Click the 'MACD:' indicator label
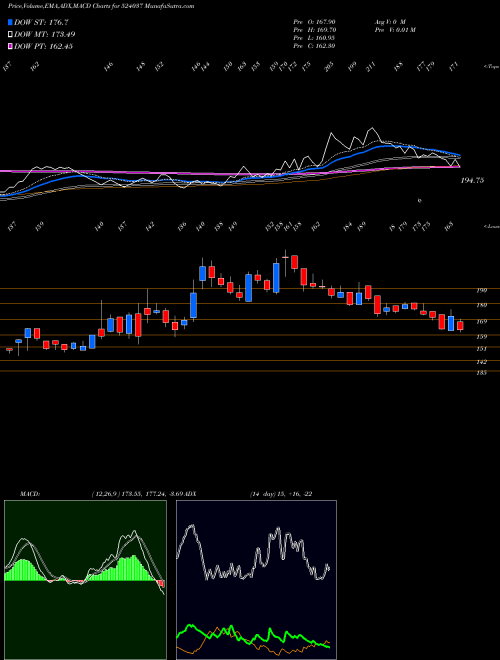Screen dimensions: 500x660 point(30,494)
